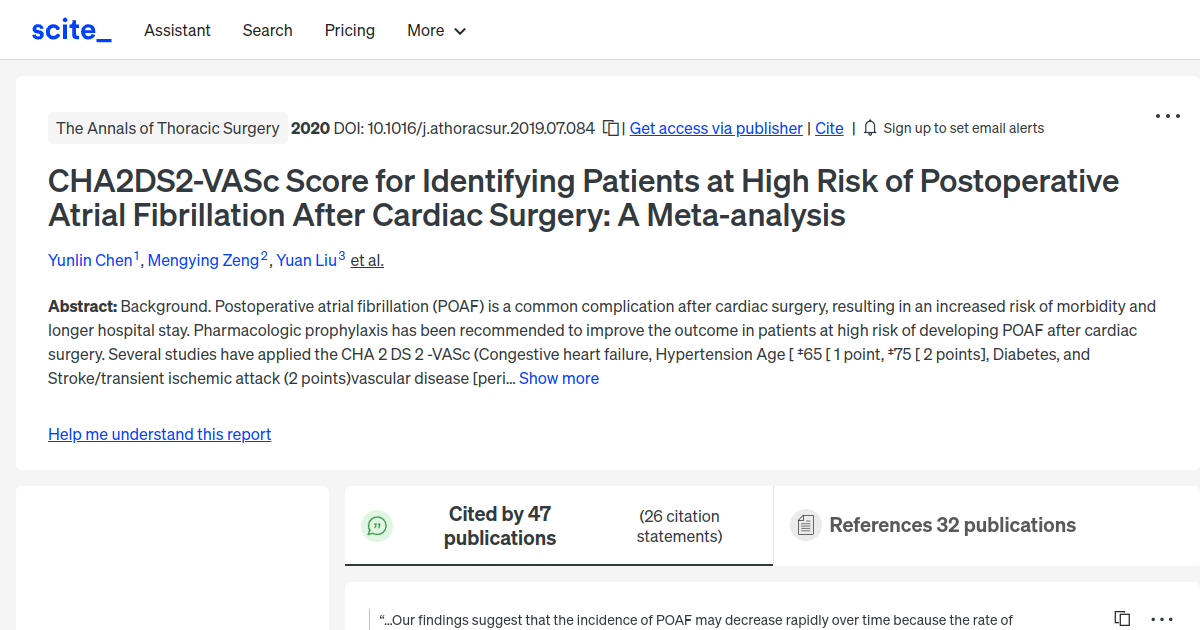Expand et al. to see all authors

coord(367,260)
